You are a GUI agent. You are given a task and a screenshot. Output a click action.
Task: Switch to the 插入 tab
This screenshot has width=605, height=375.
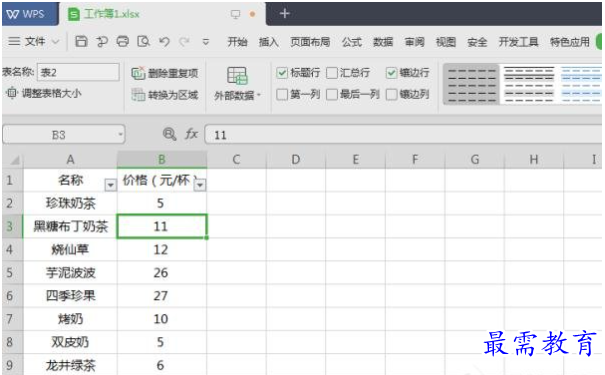pyautogui.click(x=269, y=42)
